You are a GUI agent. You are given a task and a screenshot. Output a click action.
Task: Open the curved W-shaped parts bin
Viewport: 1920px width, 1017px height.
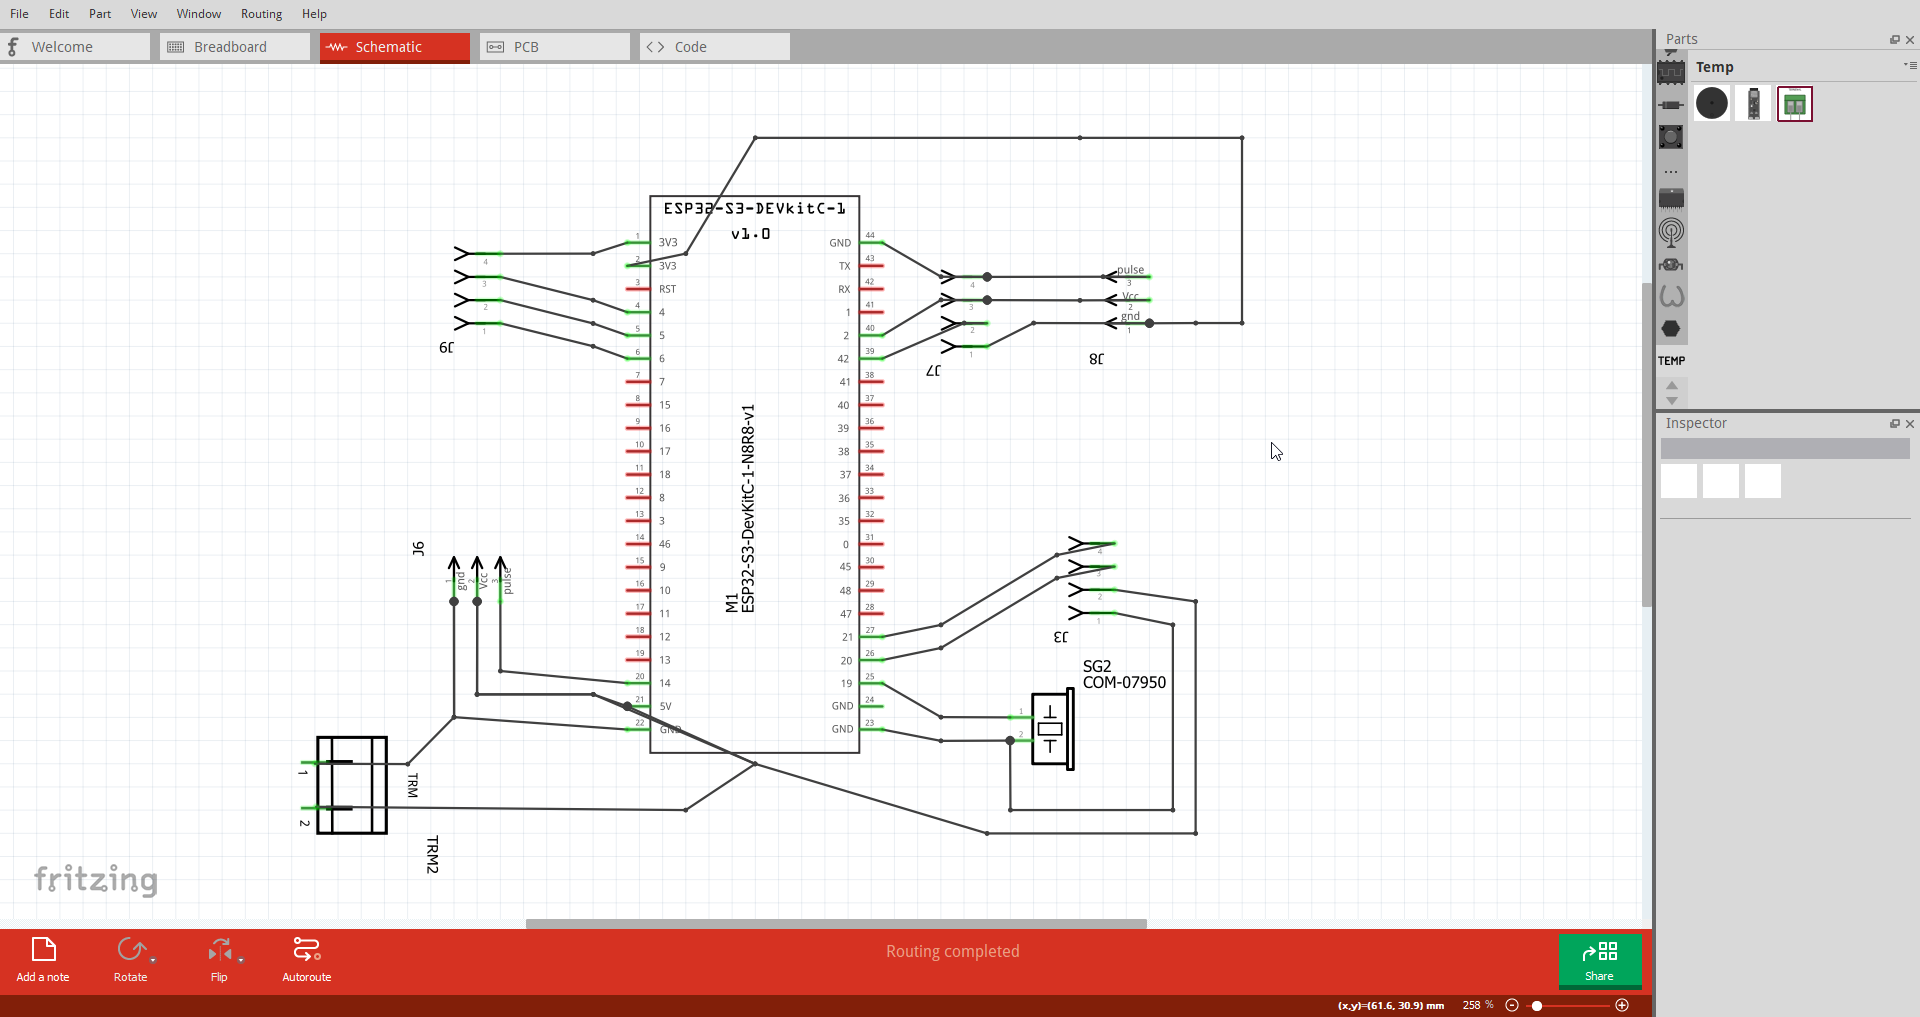click(x=1671, y=296)
